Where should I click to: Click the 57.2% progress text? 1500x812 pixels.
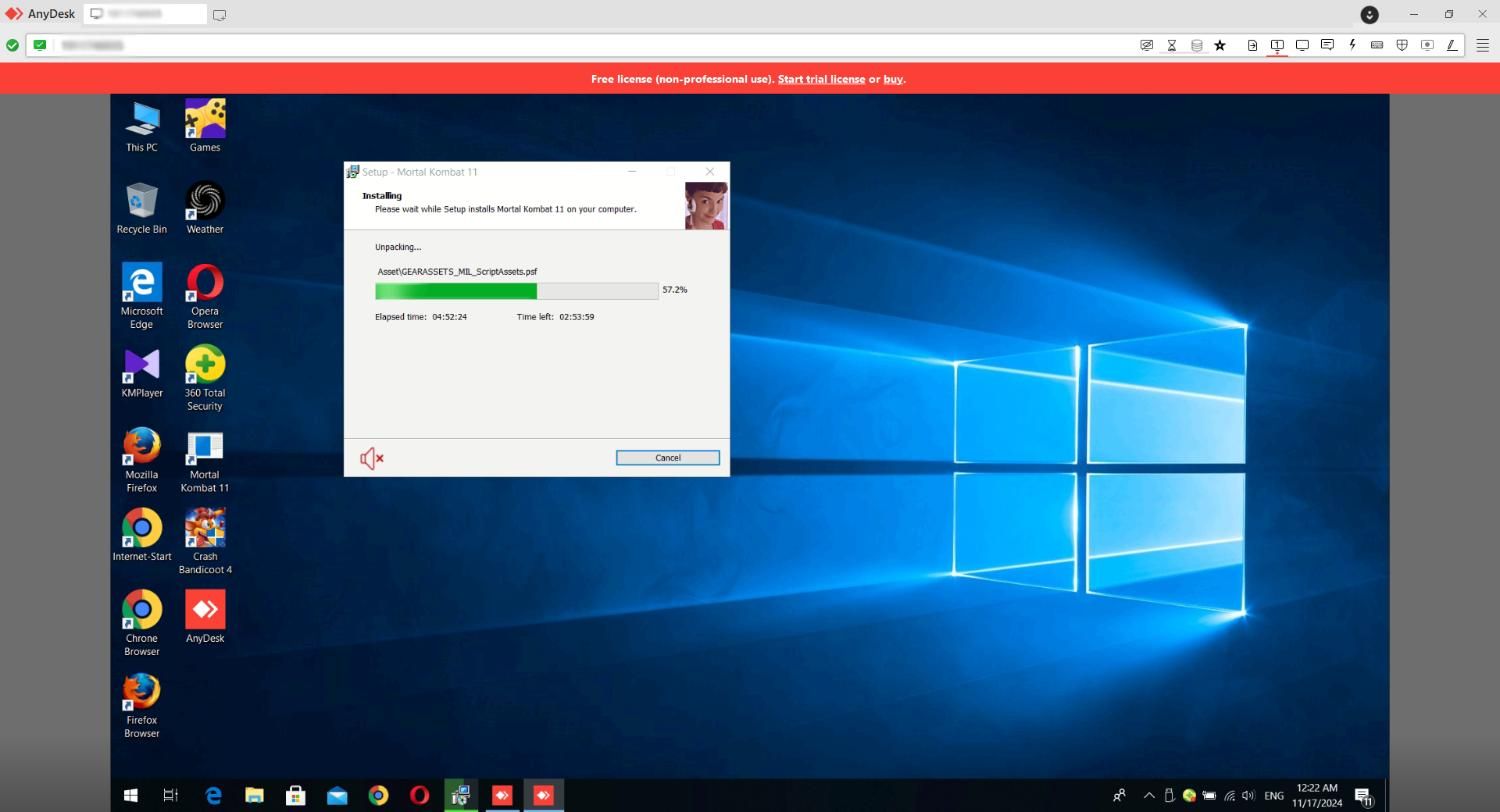click(x=675, y=290)
